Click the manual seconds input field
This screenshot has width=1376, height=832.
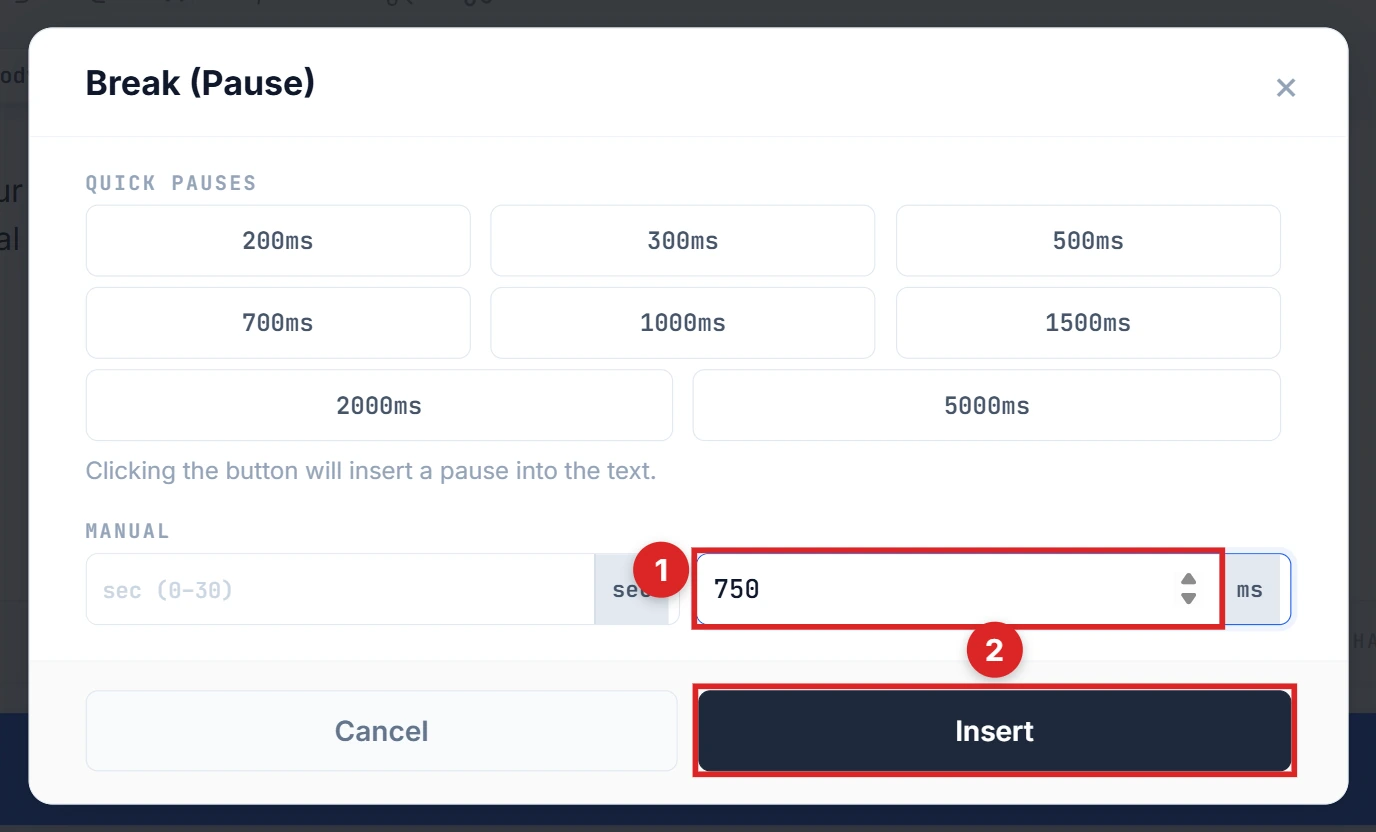[x=340, y=589]
